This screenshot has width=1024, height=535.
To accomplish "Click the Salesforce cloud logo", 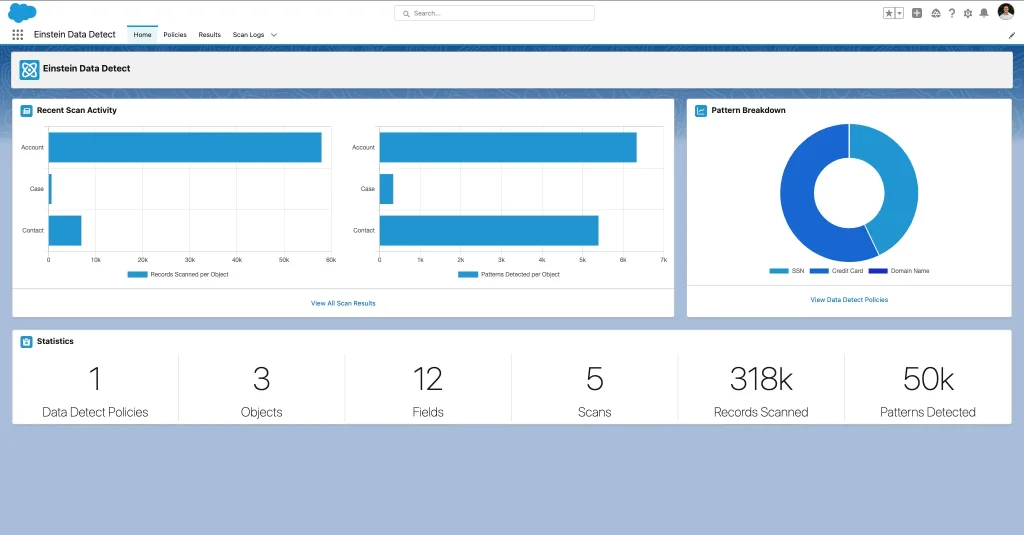I will [22, 12].
